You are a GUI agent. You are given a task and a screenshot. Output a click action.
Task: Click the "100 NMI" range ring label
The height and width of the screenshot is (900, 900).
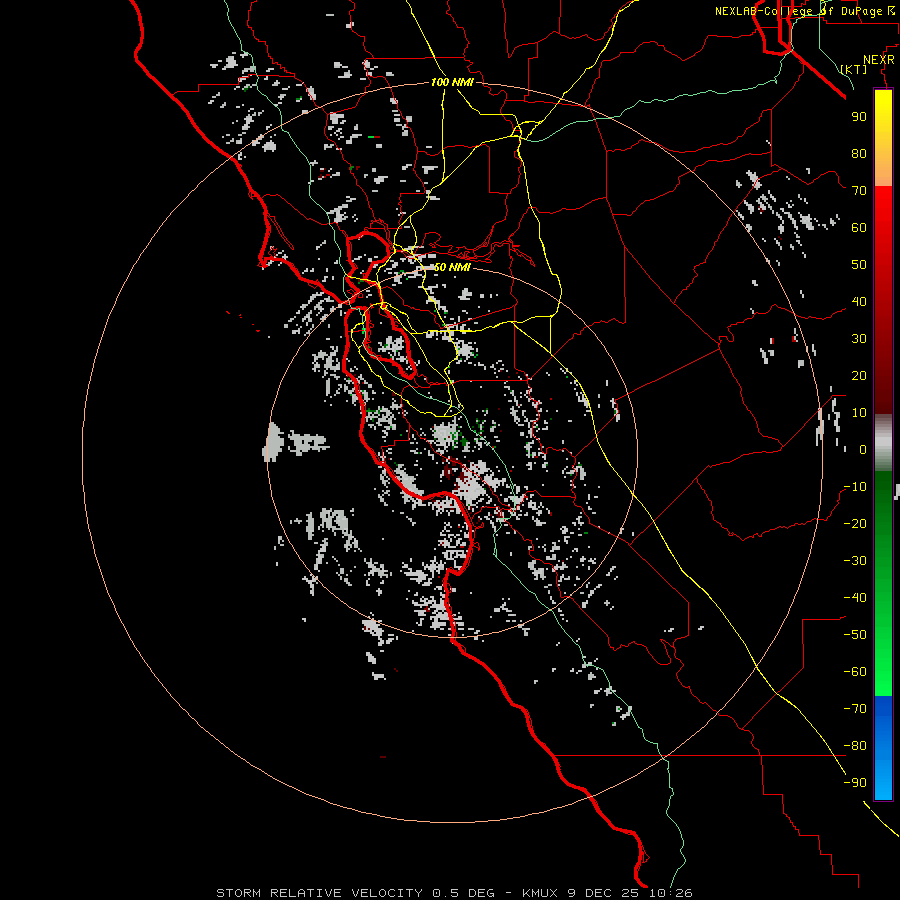tap(452, 83)
